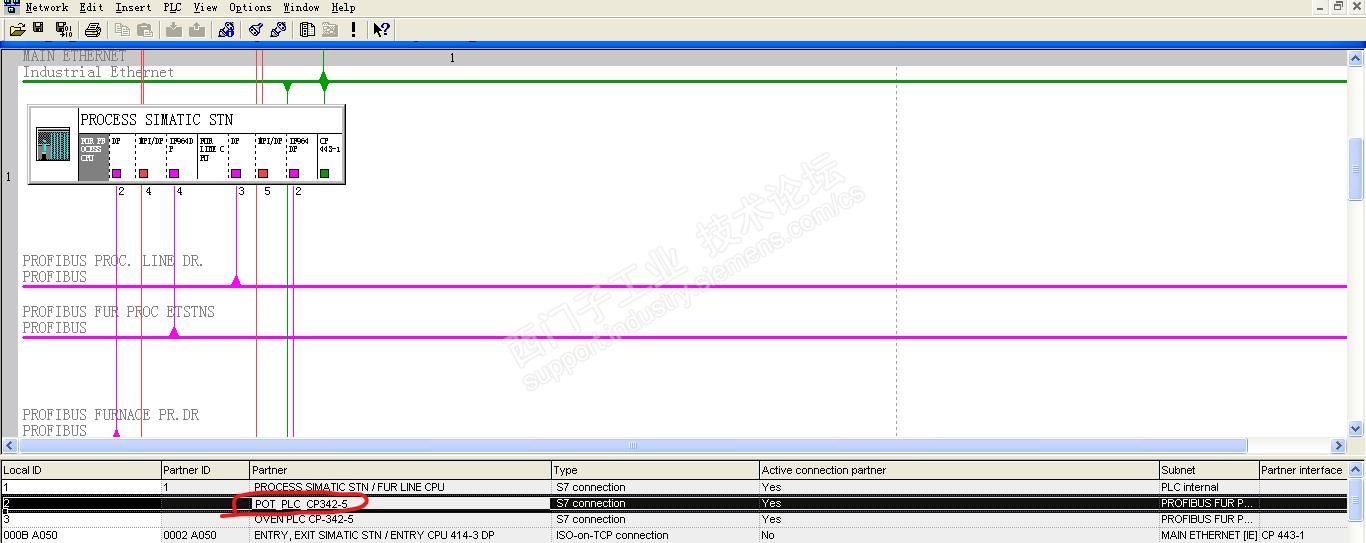Click the green interface square under CP 443-1
Image resolution: width=1366 pixels, height=543 pixels.
pyautogui.click(x=324, y=173)
